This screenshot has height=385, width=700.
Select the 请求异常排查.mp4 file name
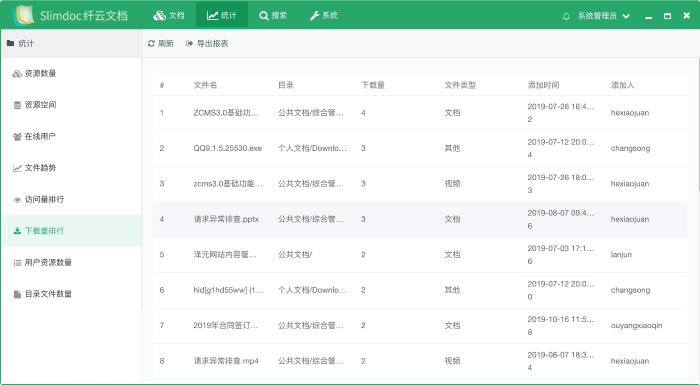click(226, 361)
